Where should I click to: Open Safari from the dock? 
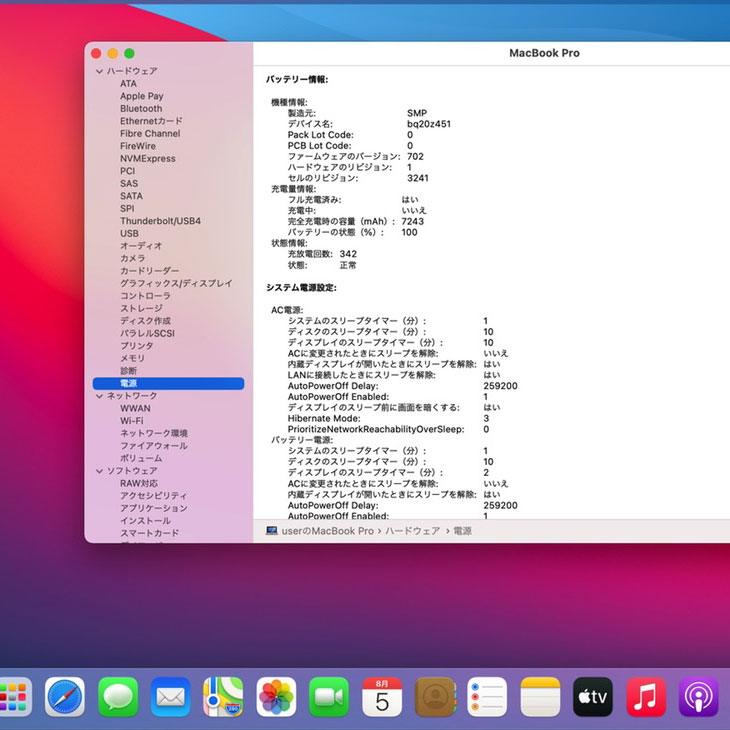[65, 696]
